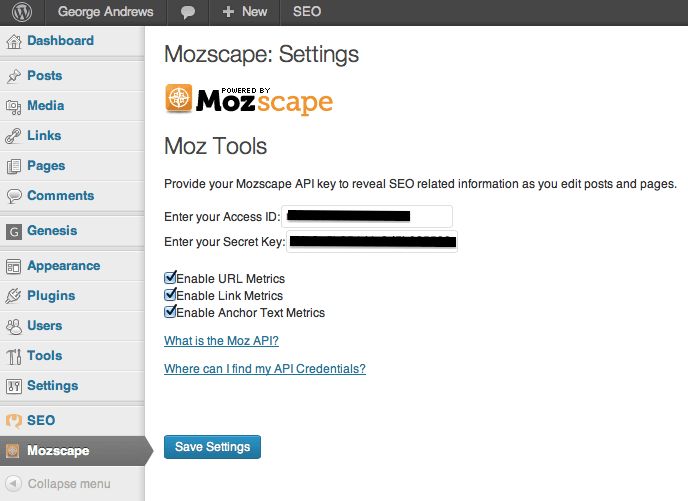Click the Genesis G icon
688x501 pixels.
[x=14, y=231]
